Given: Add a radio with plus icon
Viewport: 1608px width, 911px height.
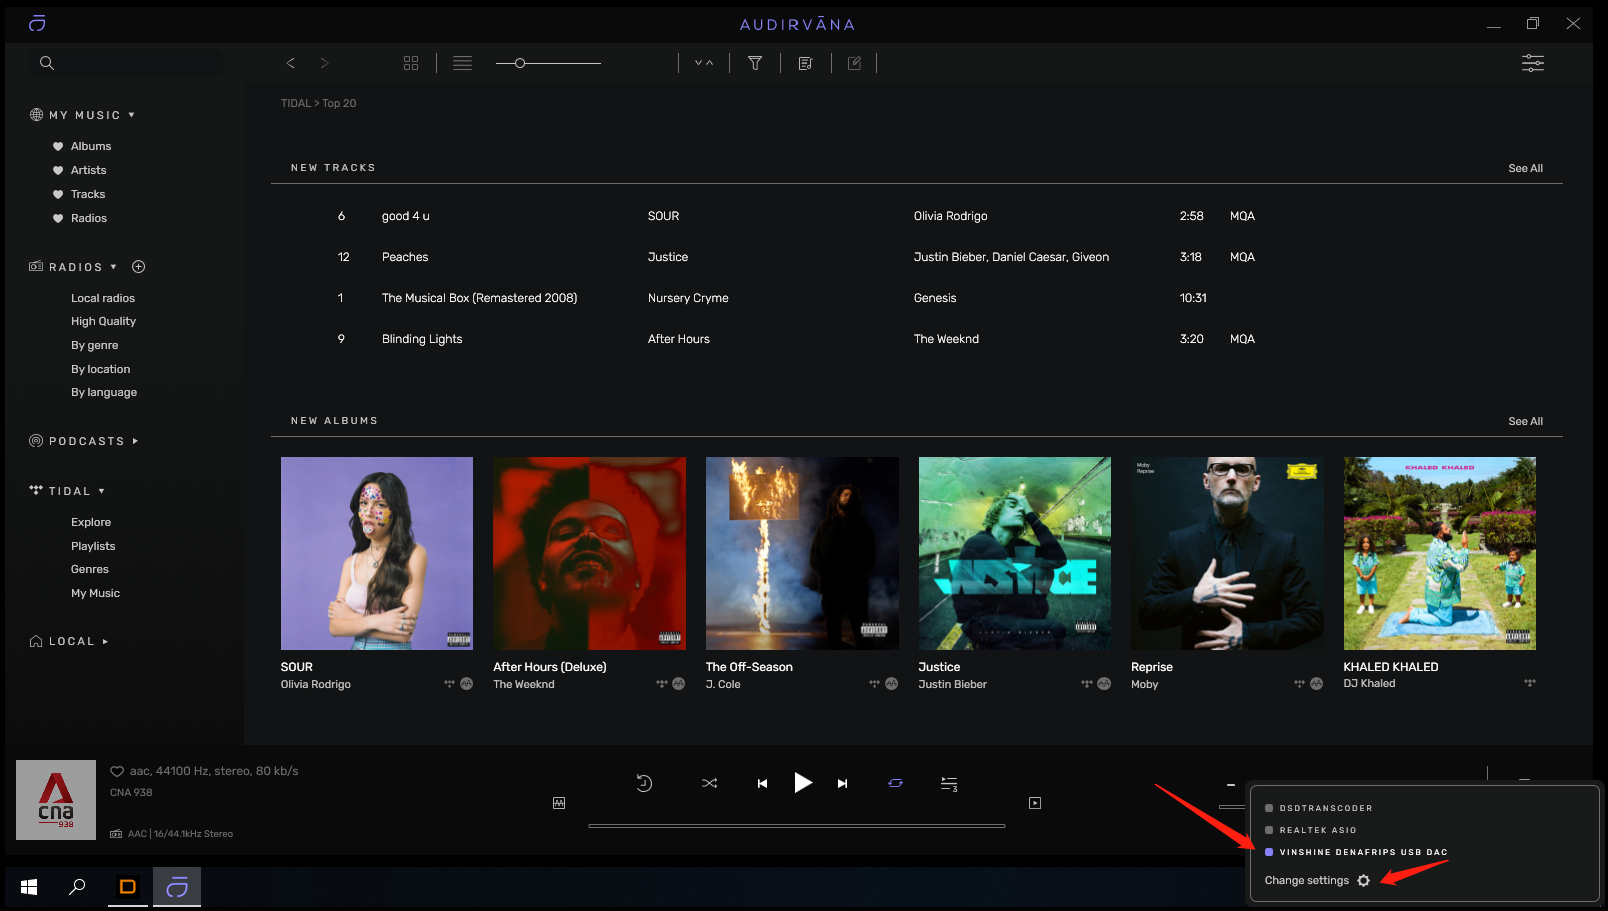Looking at the screenshot, I should tap(139, 267).
